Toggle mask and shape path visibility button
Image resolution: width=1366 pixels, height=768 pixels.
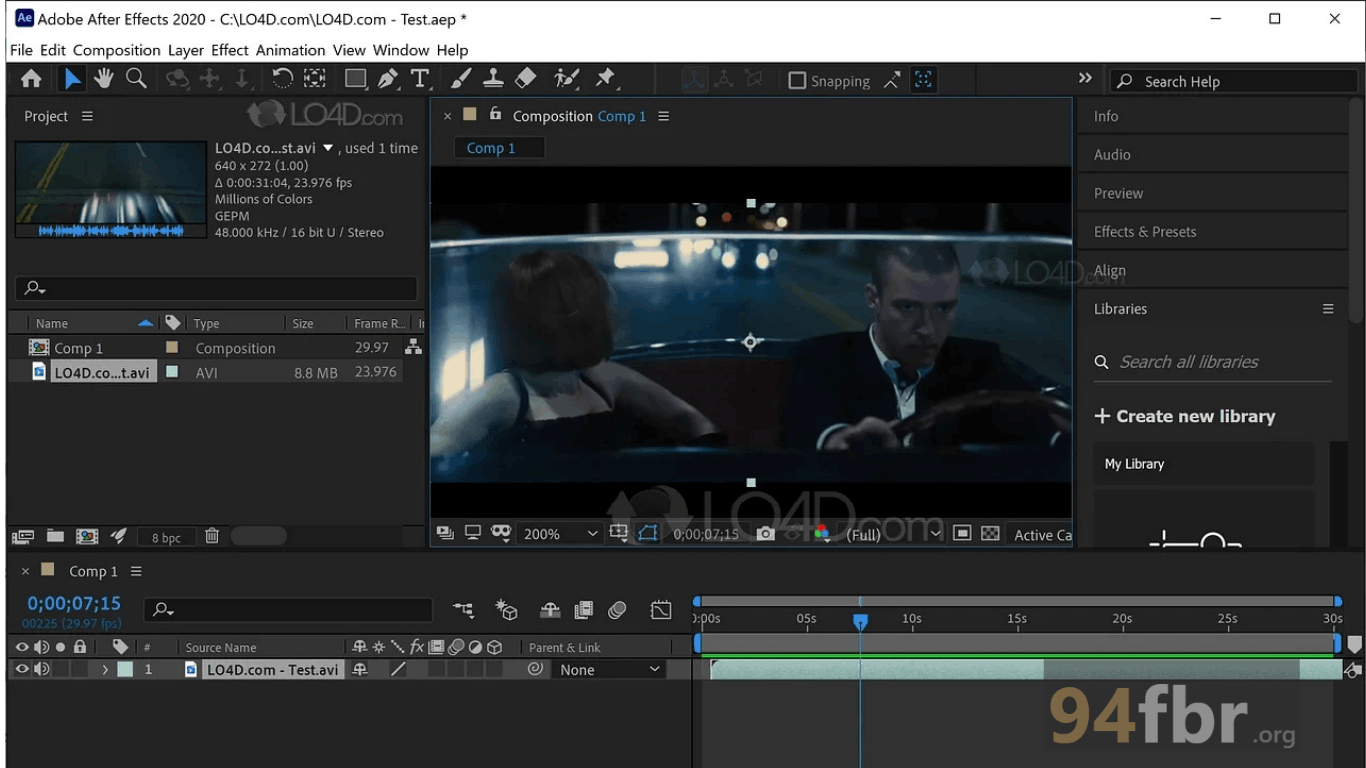(648, 534)
